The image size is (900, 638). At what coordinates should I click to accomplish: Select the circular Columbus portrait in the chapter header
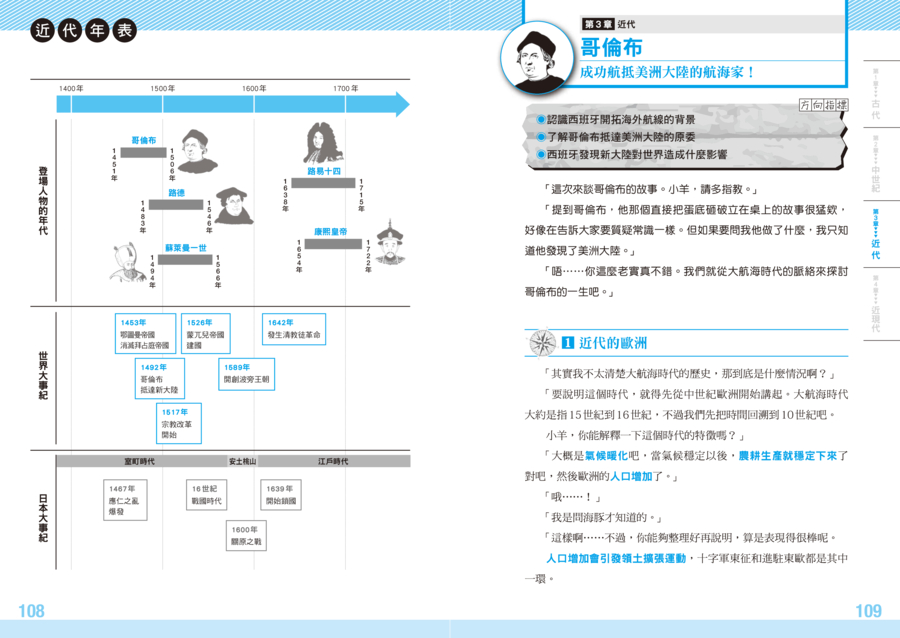(x=537, y=60)
